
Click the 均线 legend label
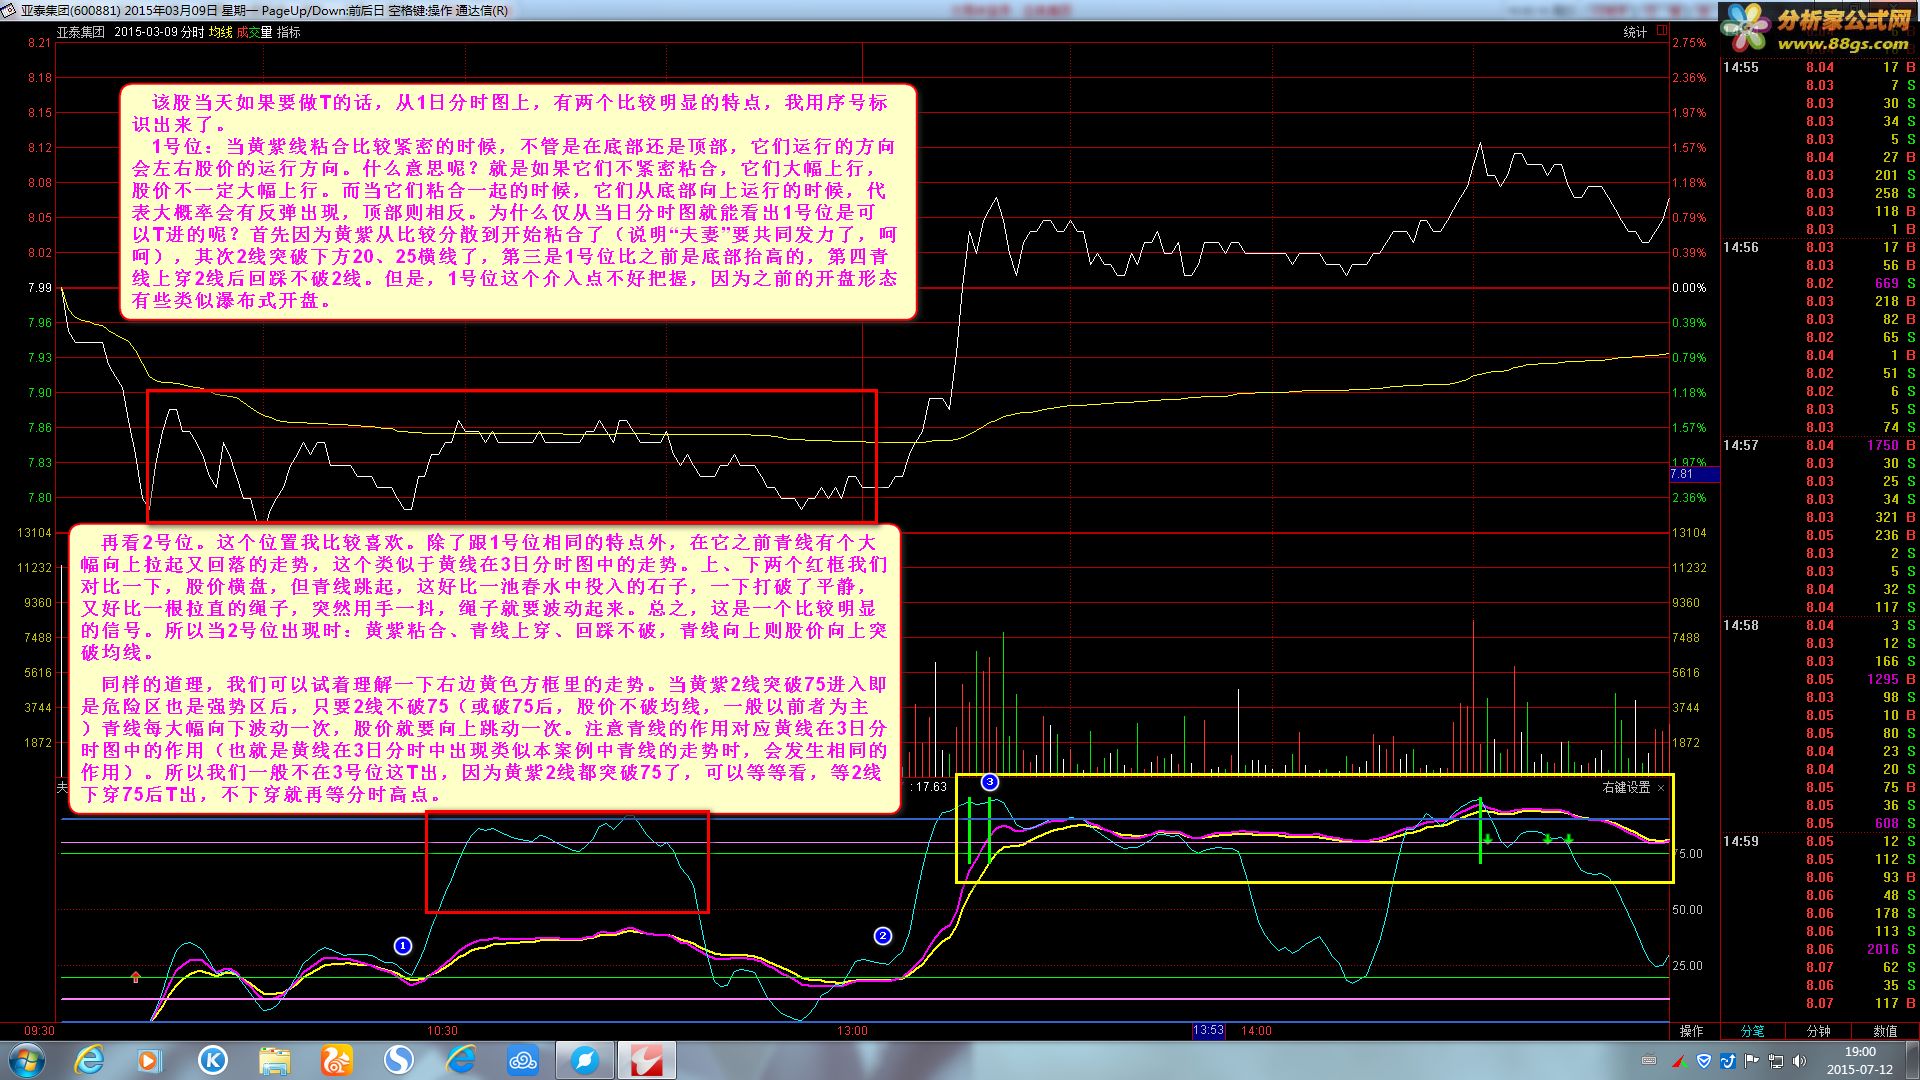220,32
